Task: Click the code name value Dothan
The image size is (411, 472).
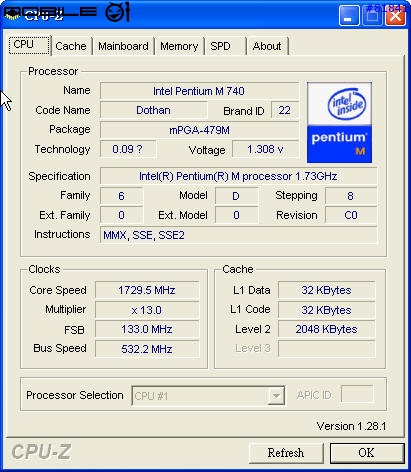Action: [x=153, y=110]
